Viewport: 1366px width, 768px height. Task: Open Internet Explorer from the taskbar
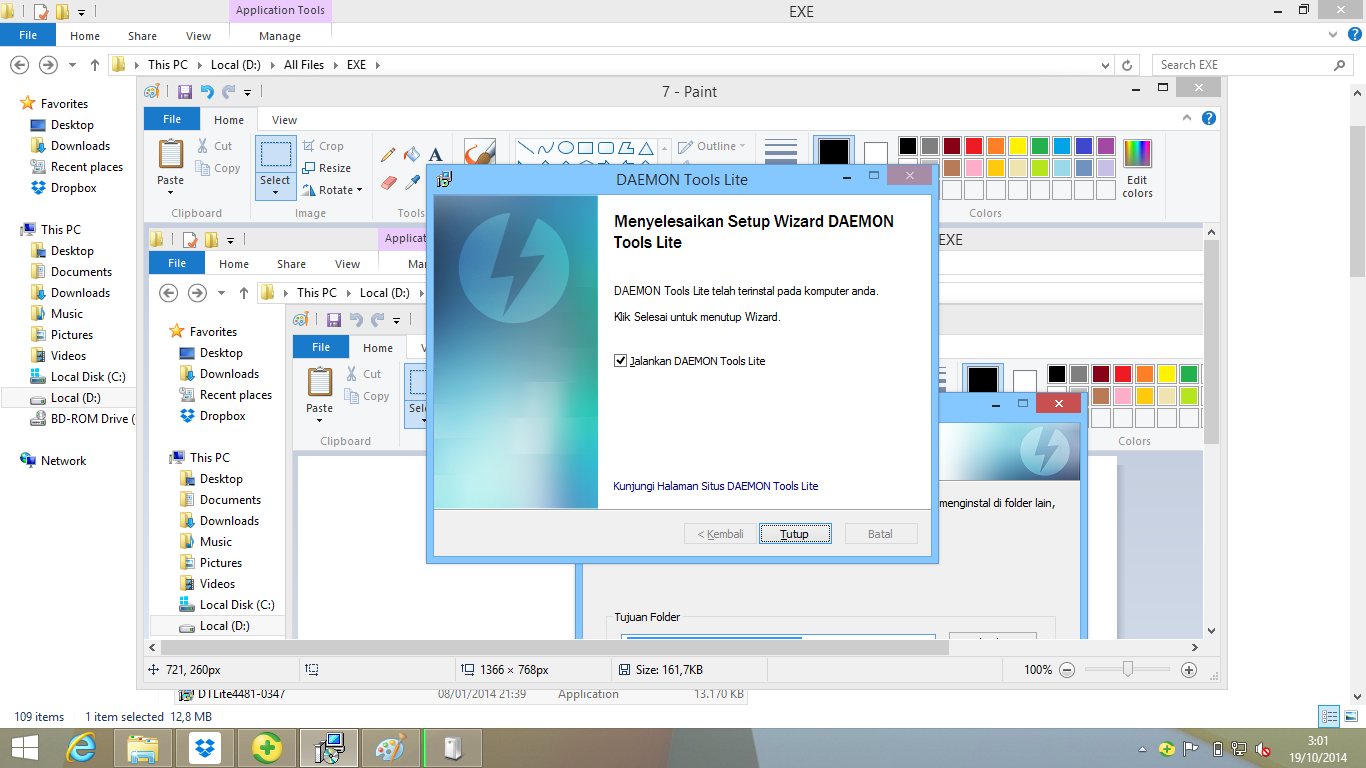tap(80, 747)
